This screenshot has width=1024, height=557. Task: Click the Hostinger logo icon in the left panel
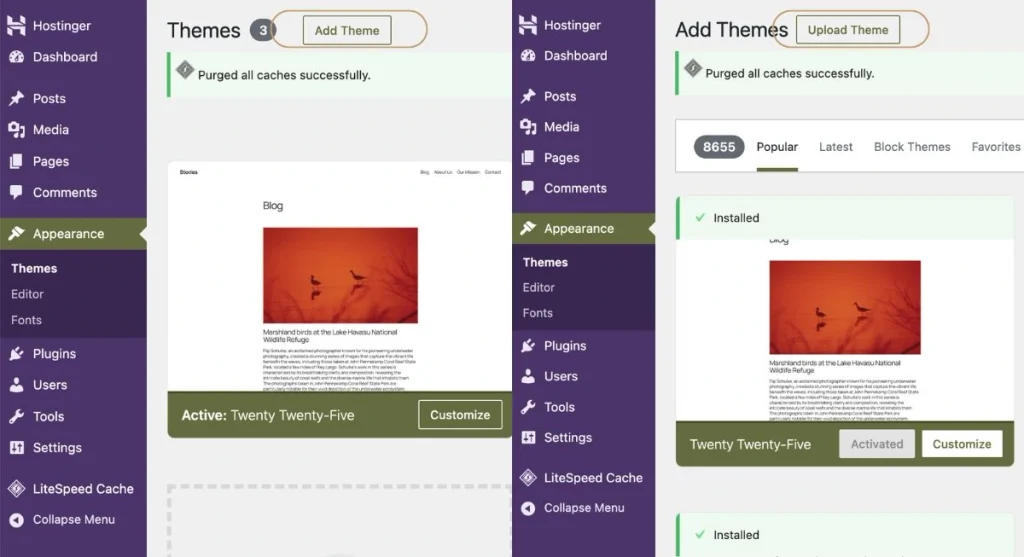click(x=16, y=25)
